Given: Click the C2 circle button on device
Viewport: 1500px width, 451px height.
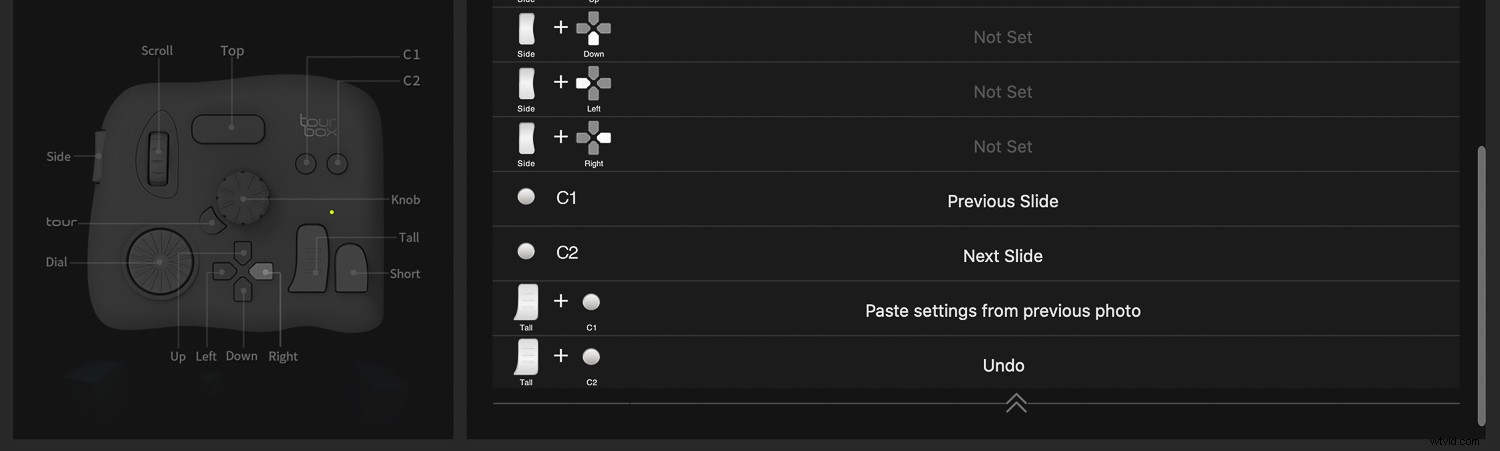Looking at the screenshot, I should 338,163.
